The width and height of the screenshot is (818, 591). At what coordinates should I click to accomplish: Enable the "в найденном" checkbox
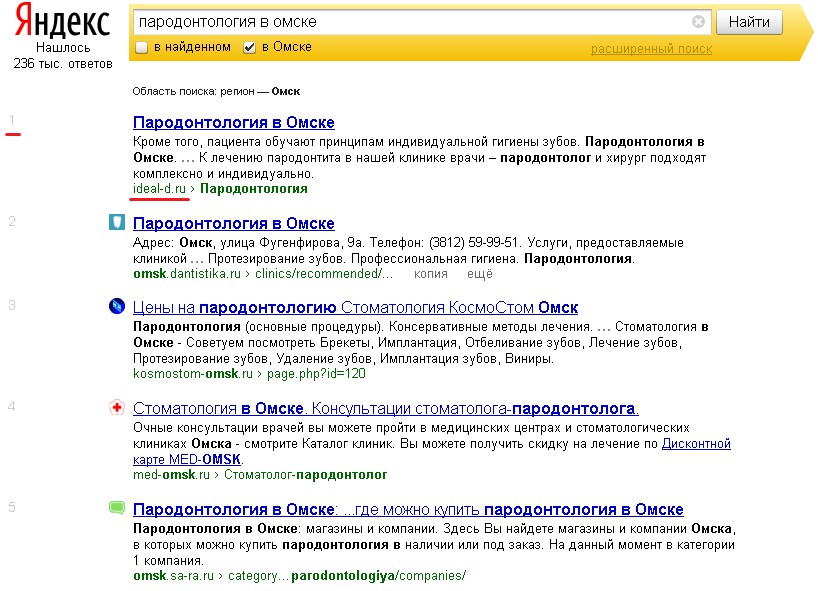(x=141, y=47)
